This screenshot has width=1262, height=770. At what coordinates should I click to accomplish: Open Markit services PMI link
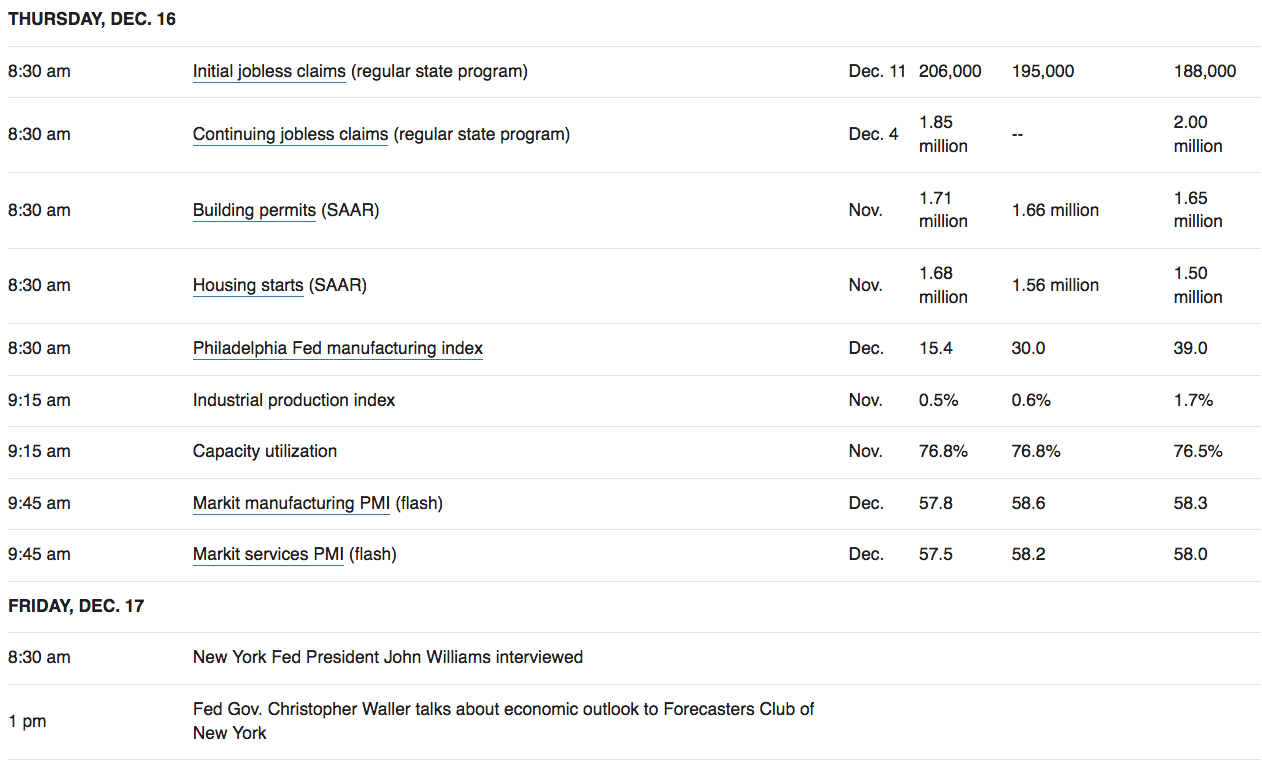point(268,554)
